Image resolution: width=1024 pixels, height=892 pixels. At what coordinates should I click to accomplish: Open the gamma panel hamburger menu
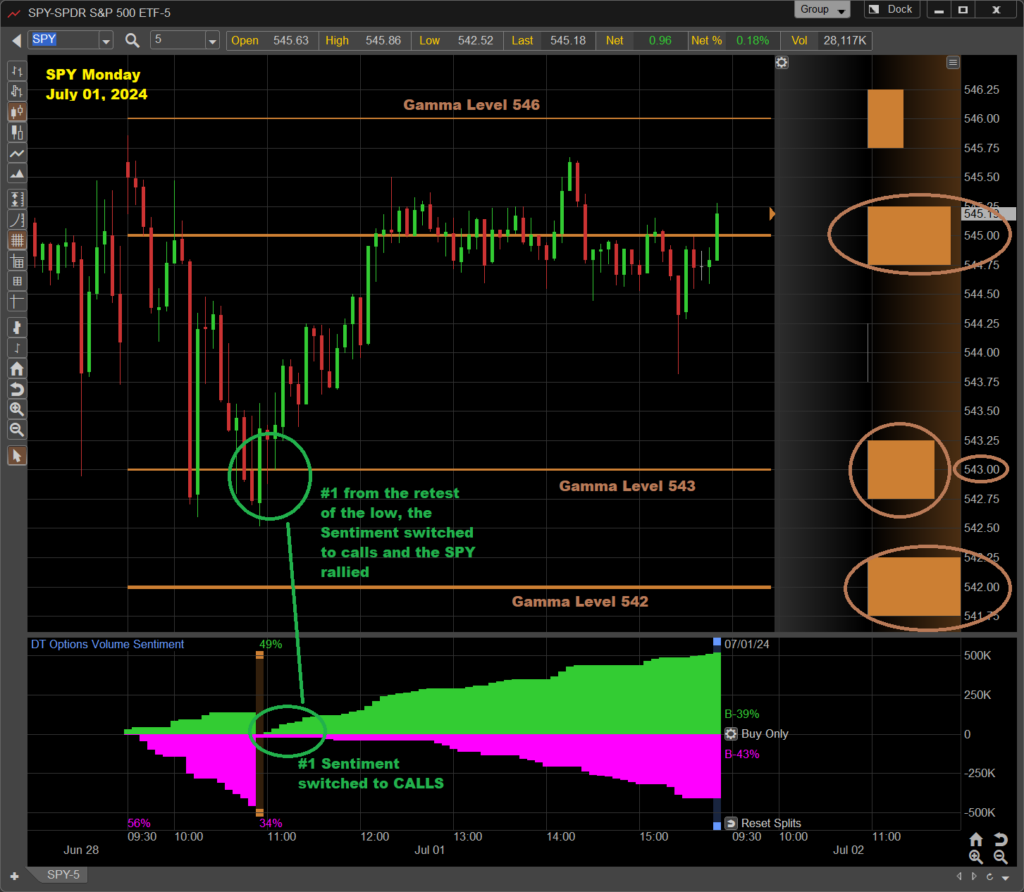(953, 63)
